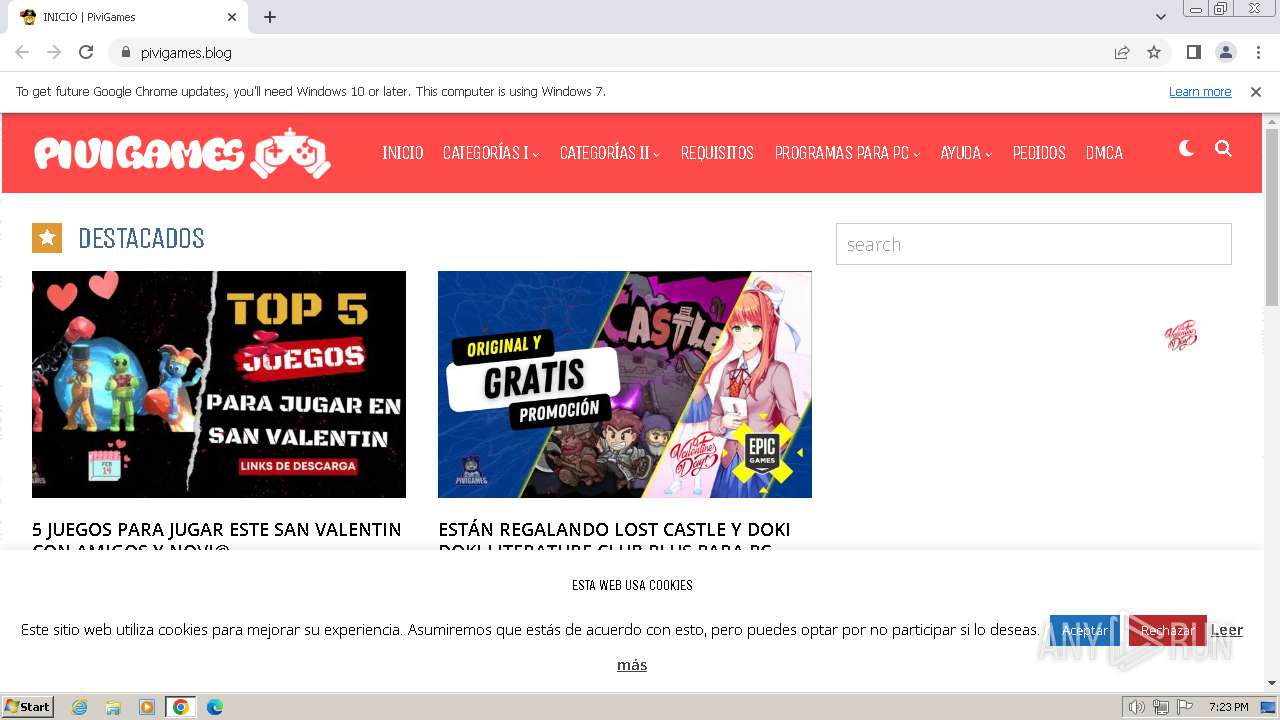This screenshot has height=720, width=1280.
Task: Open Windows Explorer folder taskbar icon
Action: pyautogui.click(x=113, y=707)
